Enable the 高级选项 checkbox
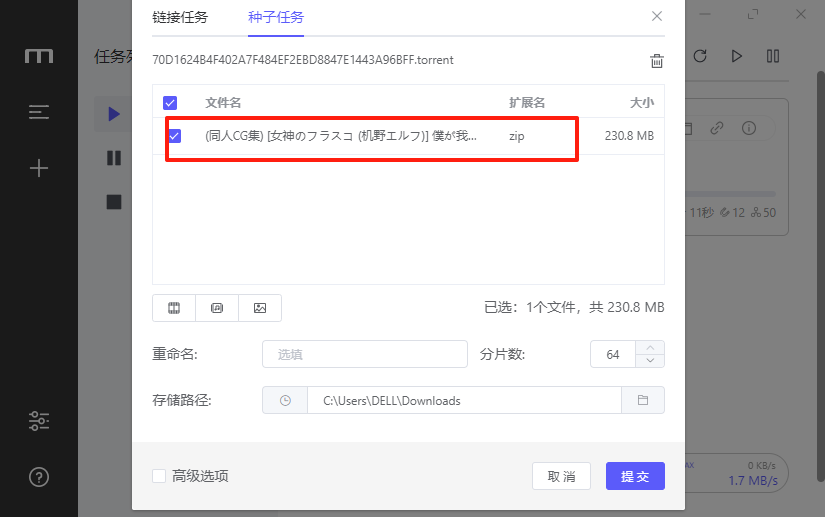This screenshot has height=517, width=825. 159,476
